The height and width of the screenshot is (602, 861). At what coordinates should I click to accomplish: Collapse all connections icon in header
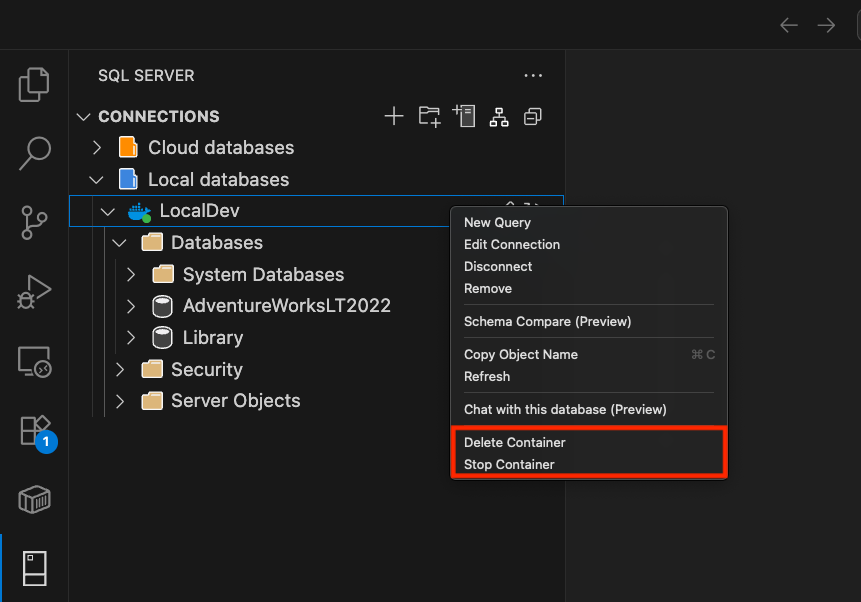(x=533, y=116)
